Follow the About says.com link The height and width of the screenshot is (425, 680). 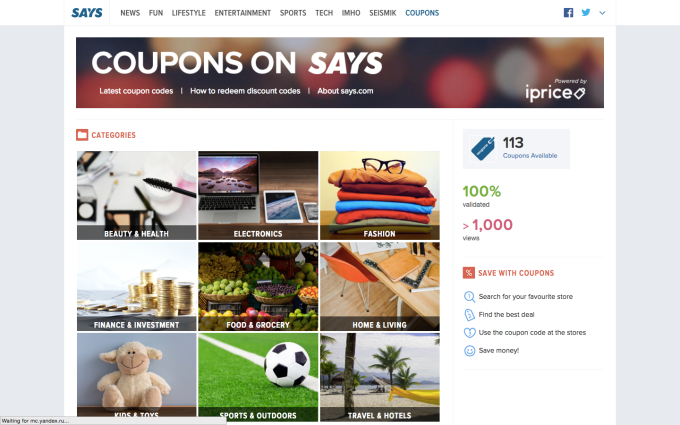pyautogui.click(x=345, y=91)
